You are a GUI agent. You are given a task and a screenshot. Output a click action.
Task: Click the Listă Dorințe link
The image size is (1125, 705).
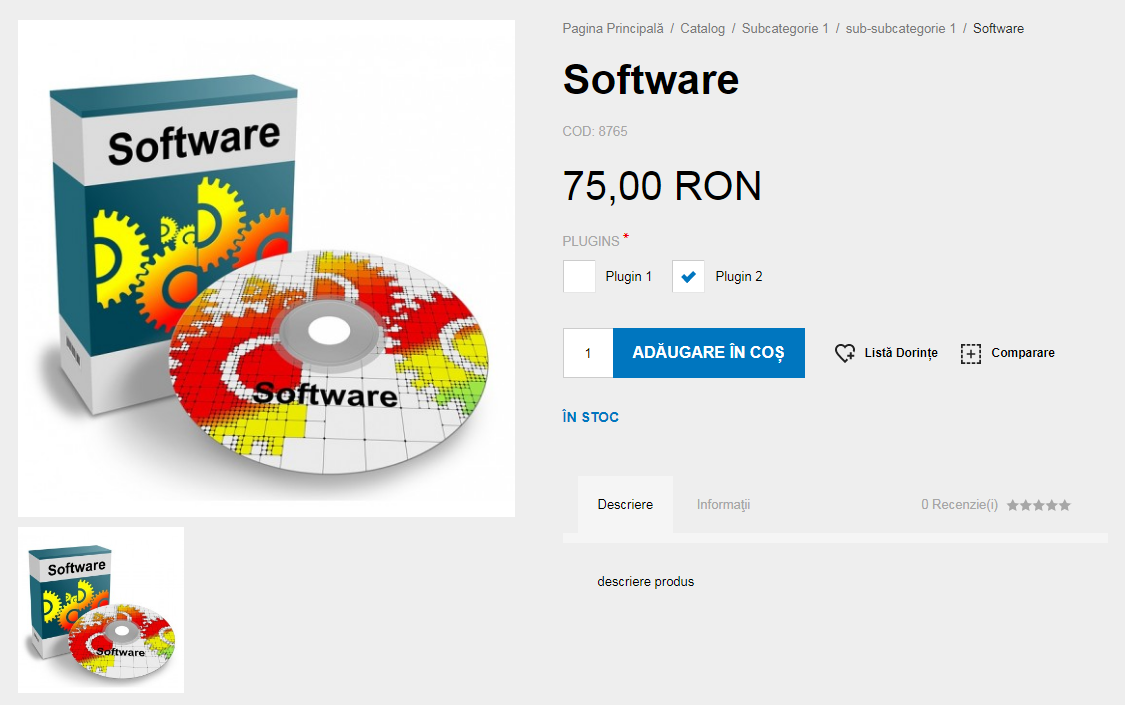pyautogui.click(x=901, y=353)
